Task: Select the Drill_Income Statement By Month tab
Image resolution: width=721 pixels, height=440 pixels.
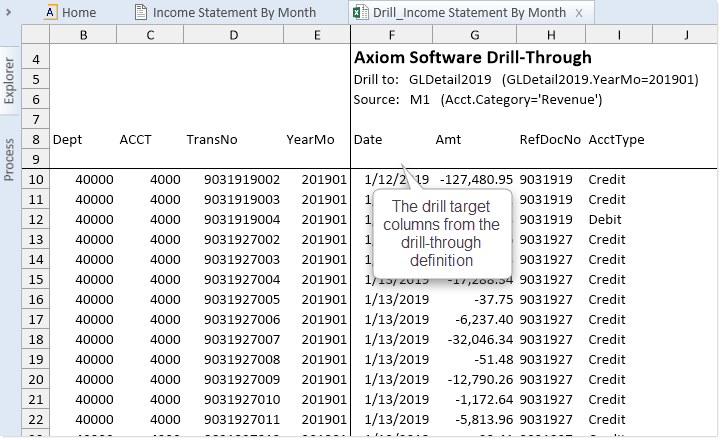Action: tap(469, 12)
